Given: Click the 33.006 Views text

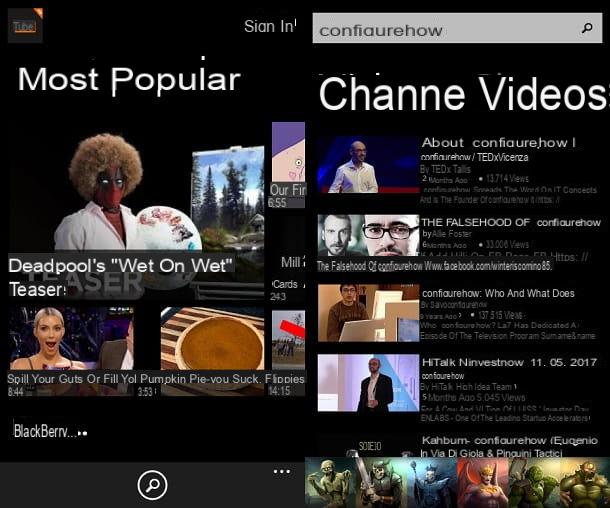Looking at the screenshot, I should [x=507, y=244].
